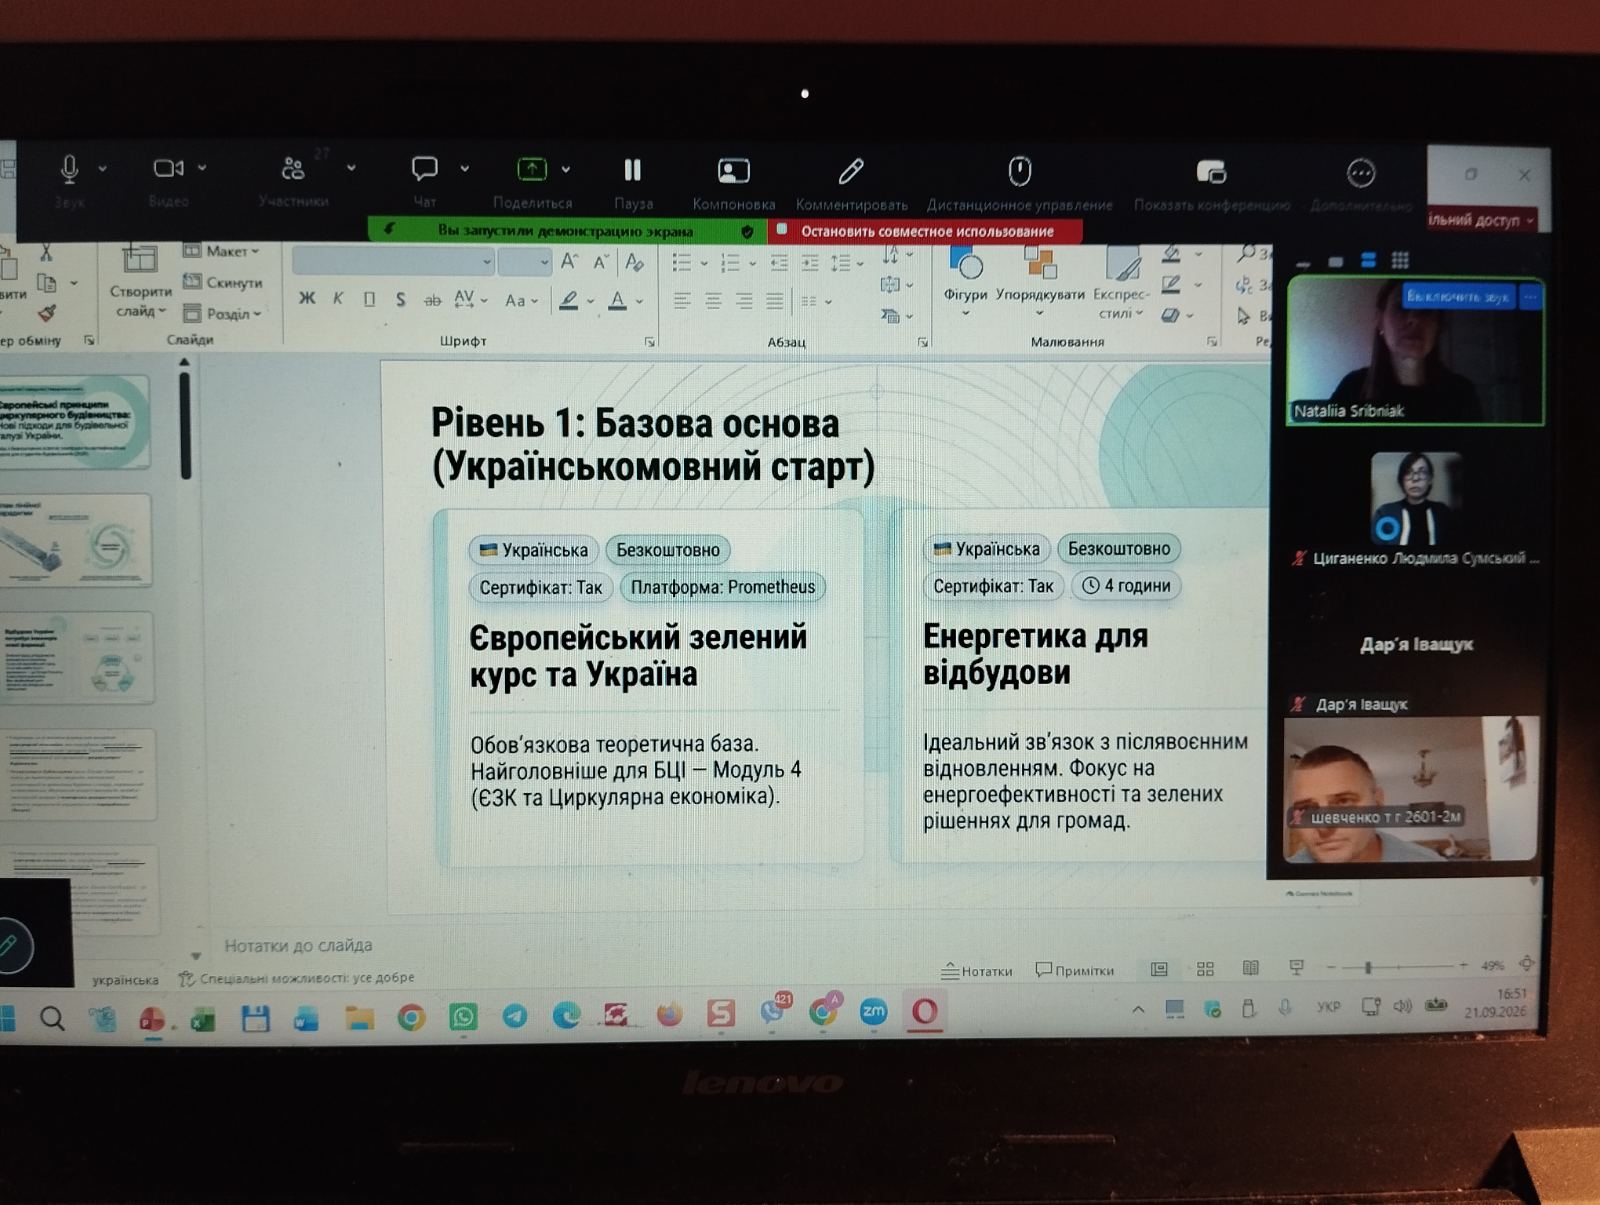Toggle italic (К) formatting
1600x1205 pixels.
click(338, 298)
